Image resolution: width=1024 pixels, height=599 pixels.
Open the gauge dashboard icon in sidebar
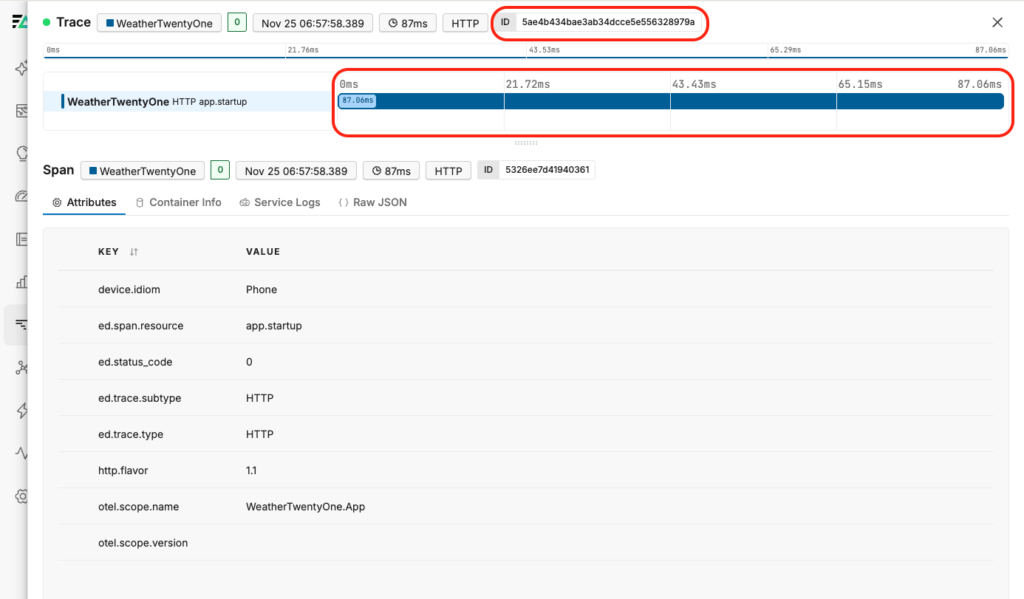[x=20, y=196]
